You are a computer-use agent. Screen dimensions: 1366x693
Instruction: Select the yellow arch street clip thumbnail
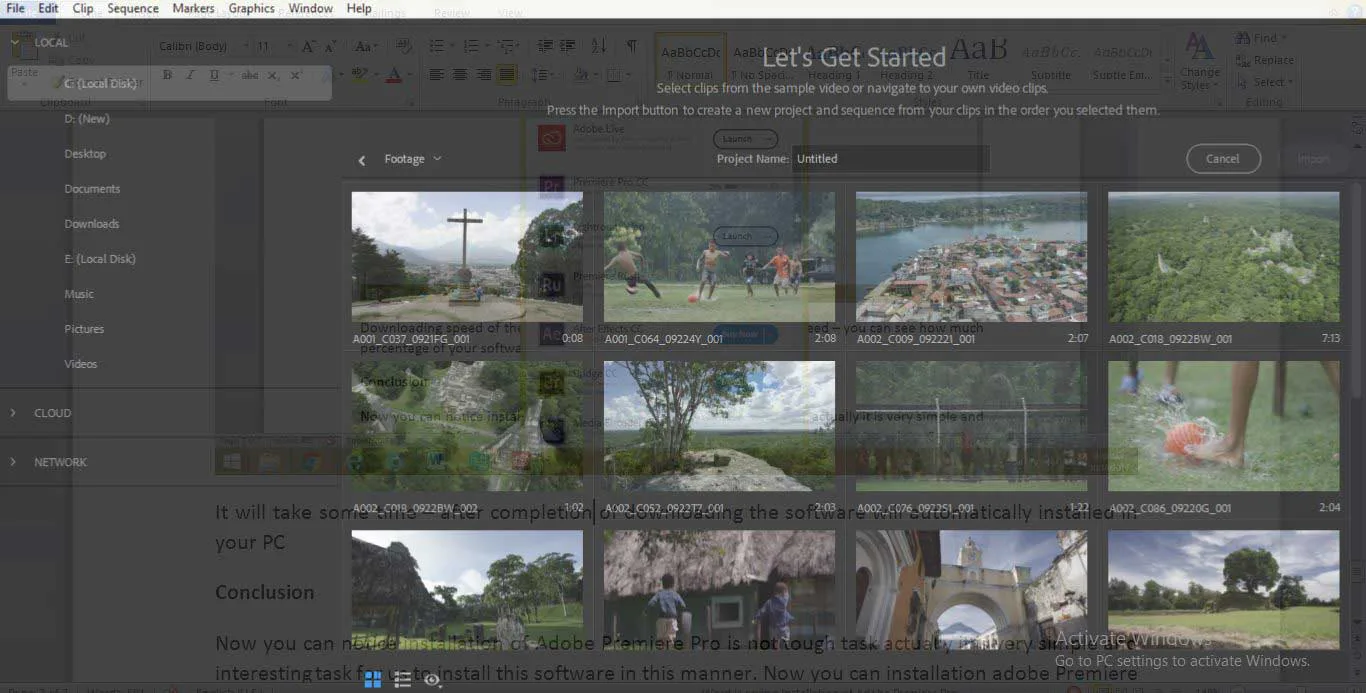coord(971,590)
